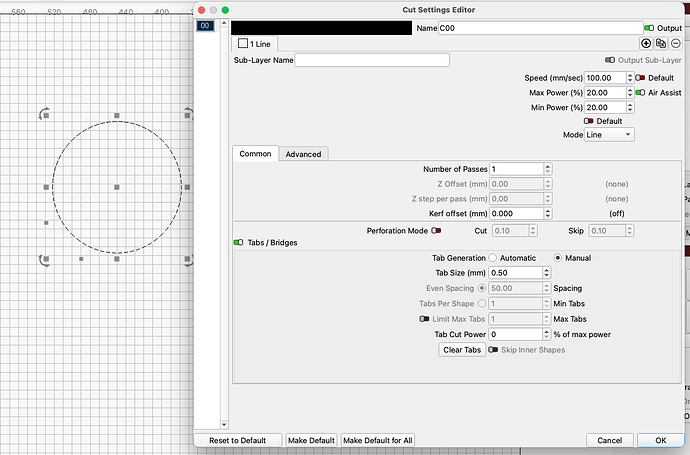Select Automatic tab generation

coord(492,258)
